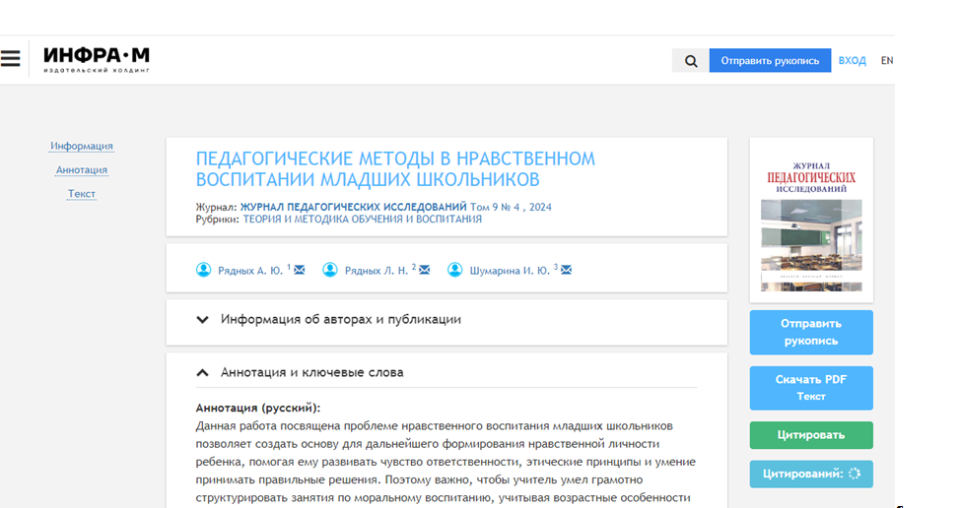Click envelope icon next to Рядных Л. Н.
Screen dimensions: 960x508
(x=424, y=270)
